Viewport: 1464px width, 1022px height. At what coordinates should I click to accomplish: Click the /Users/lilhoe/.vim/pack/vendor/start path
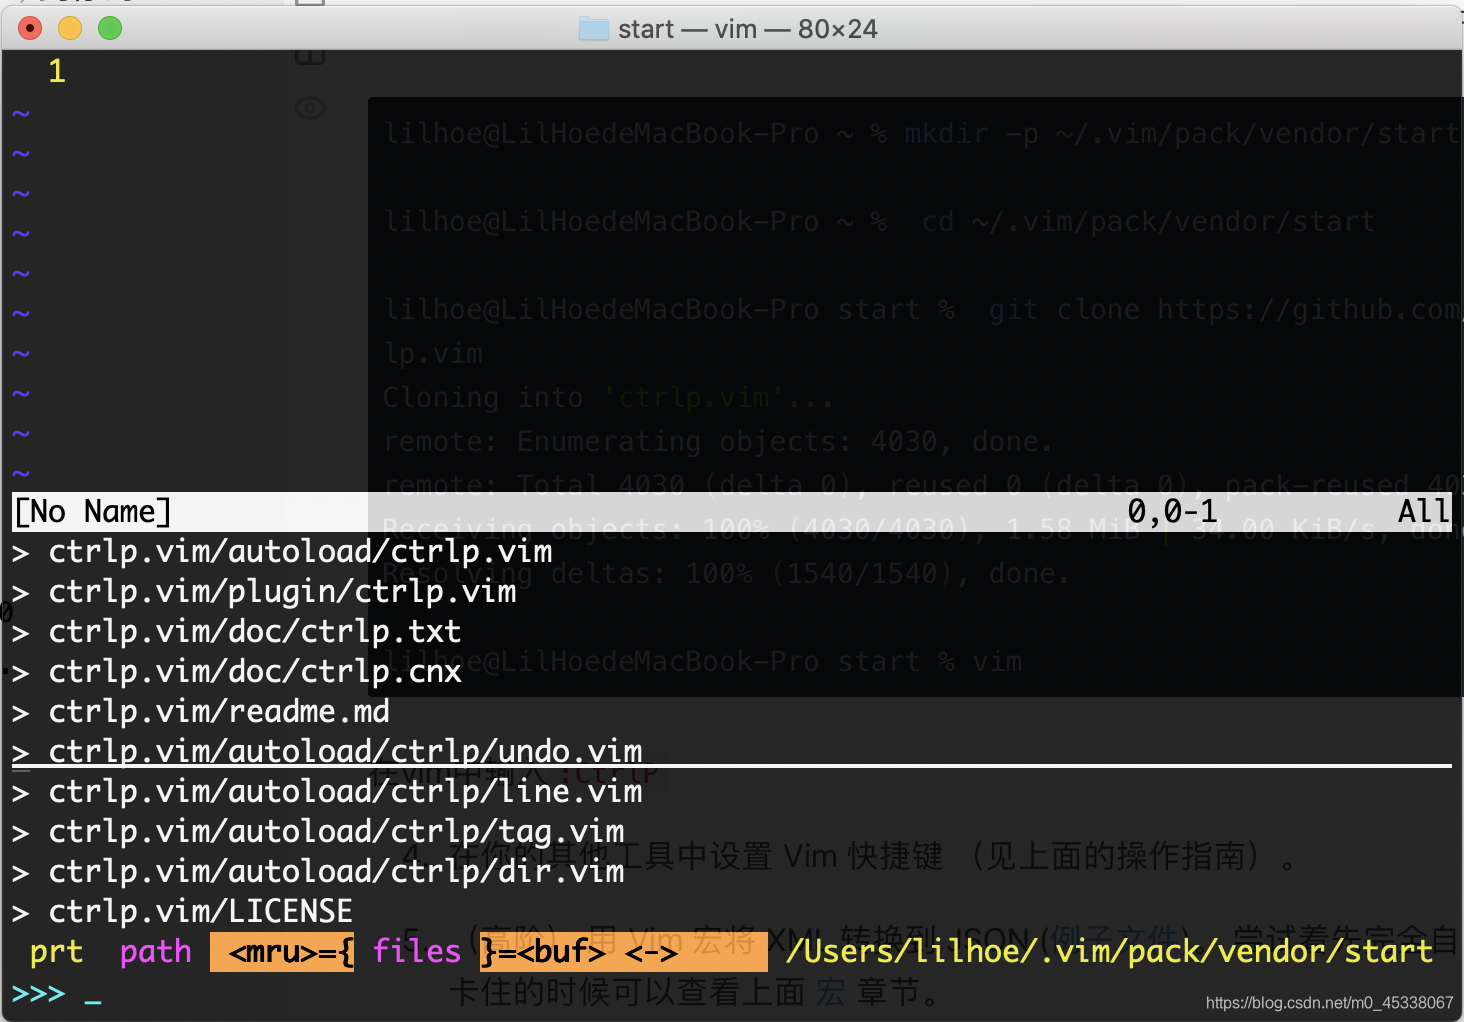coord(1109,952)
